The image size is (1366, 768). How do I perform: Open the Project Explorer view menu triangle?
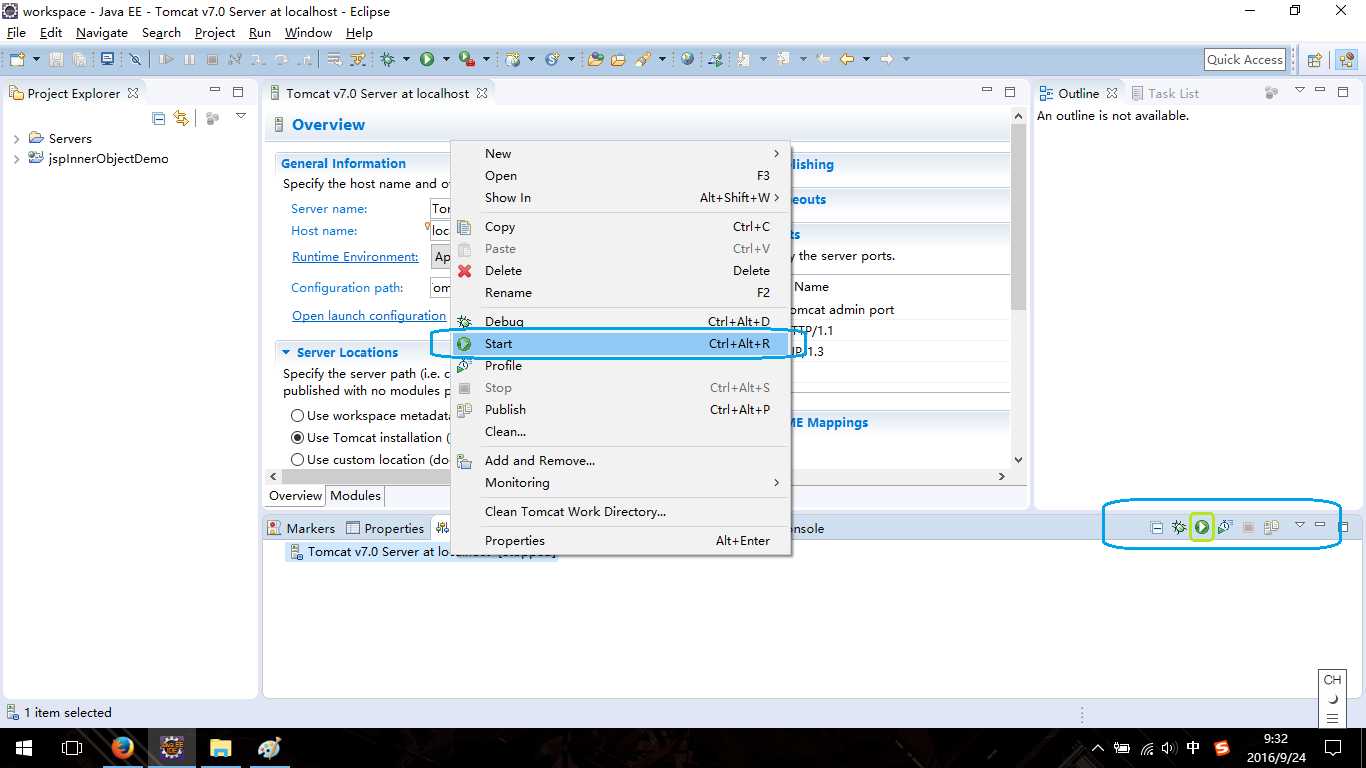click(x=241, y=117)
